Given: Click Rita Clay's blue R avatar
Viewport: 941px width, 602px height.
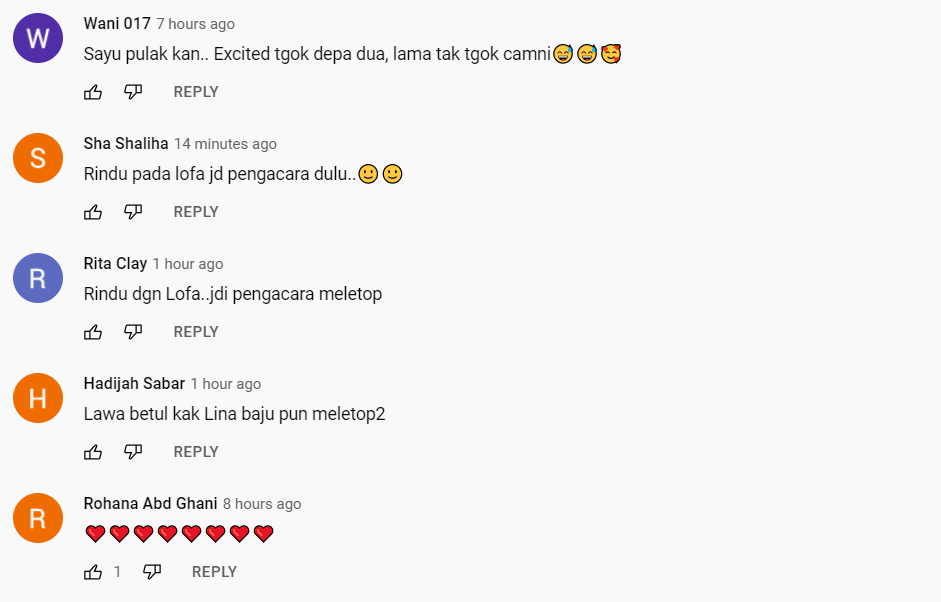Looking at the screenshot, I should 38,278.
